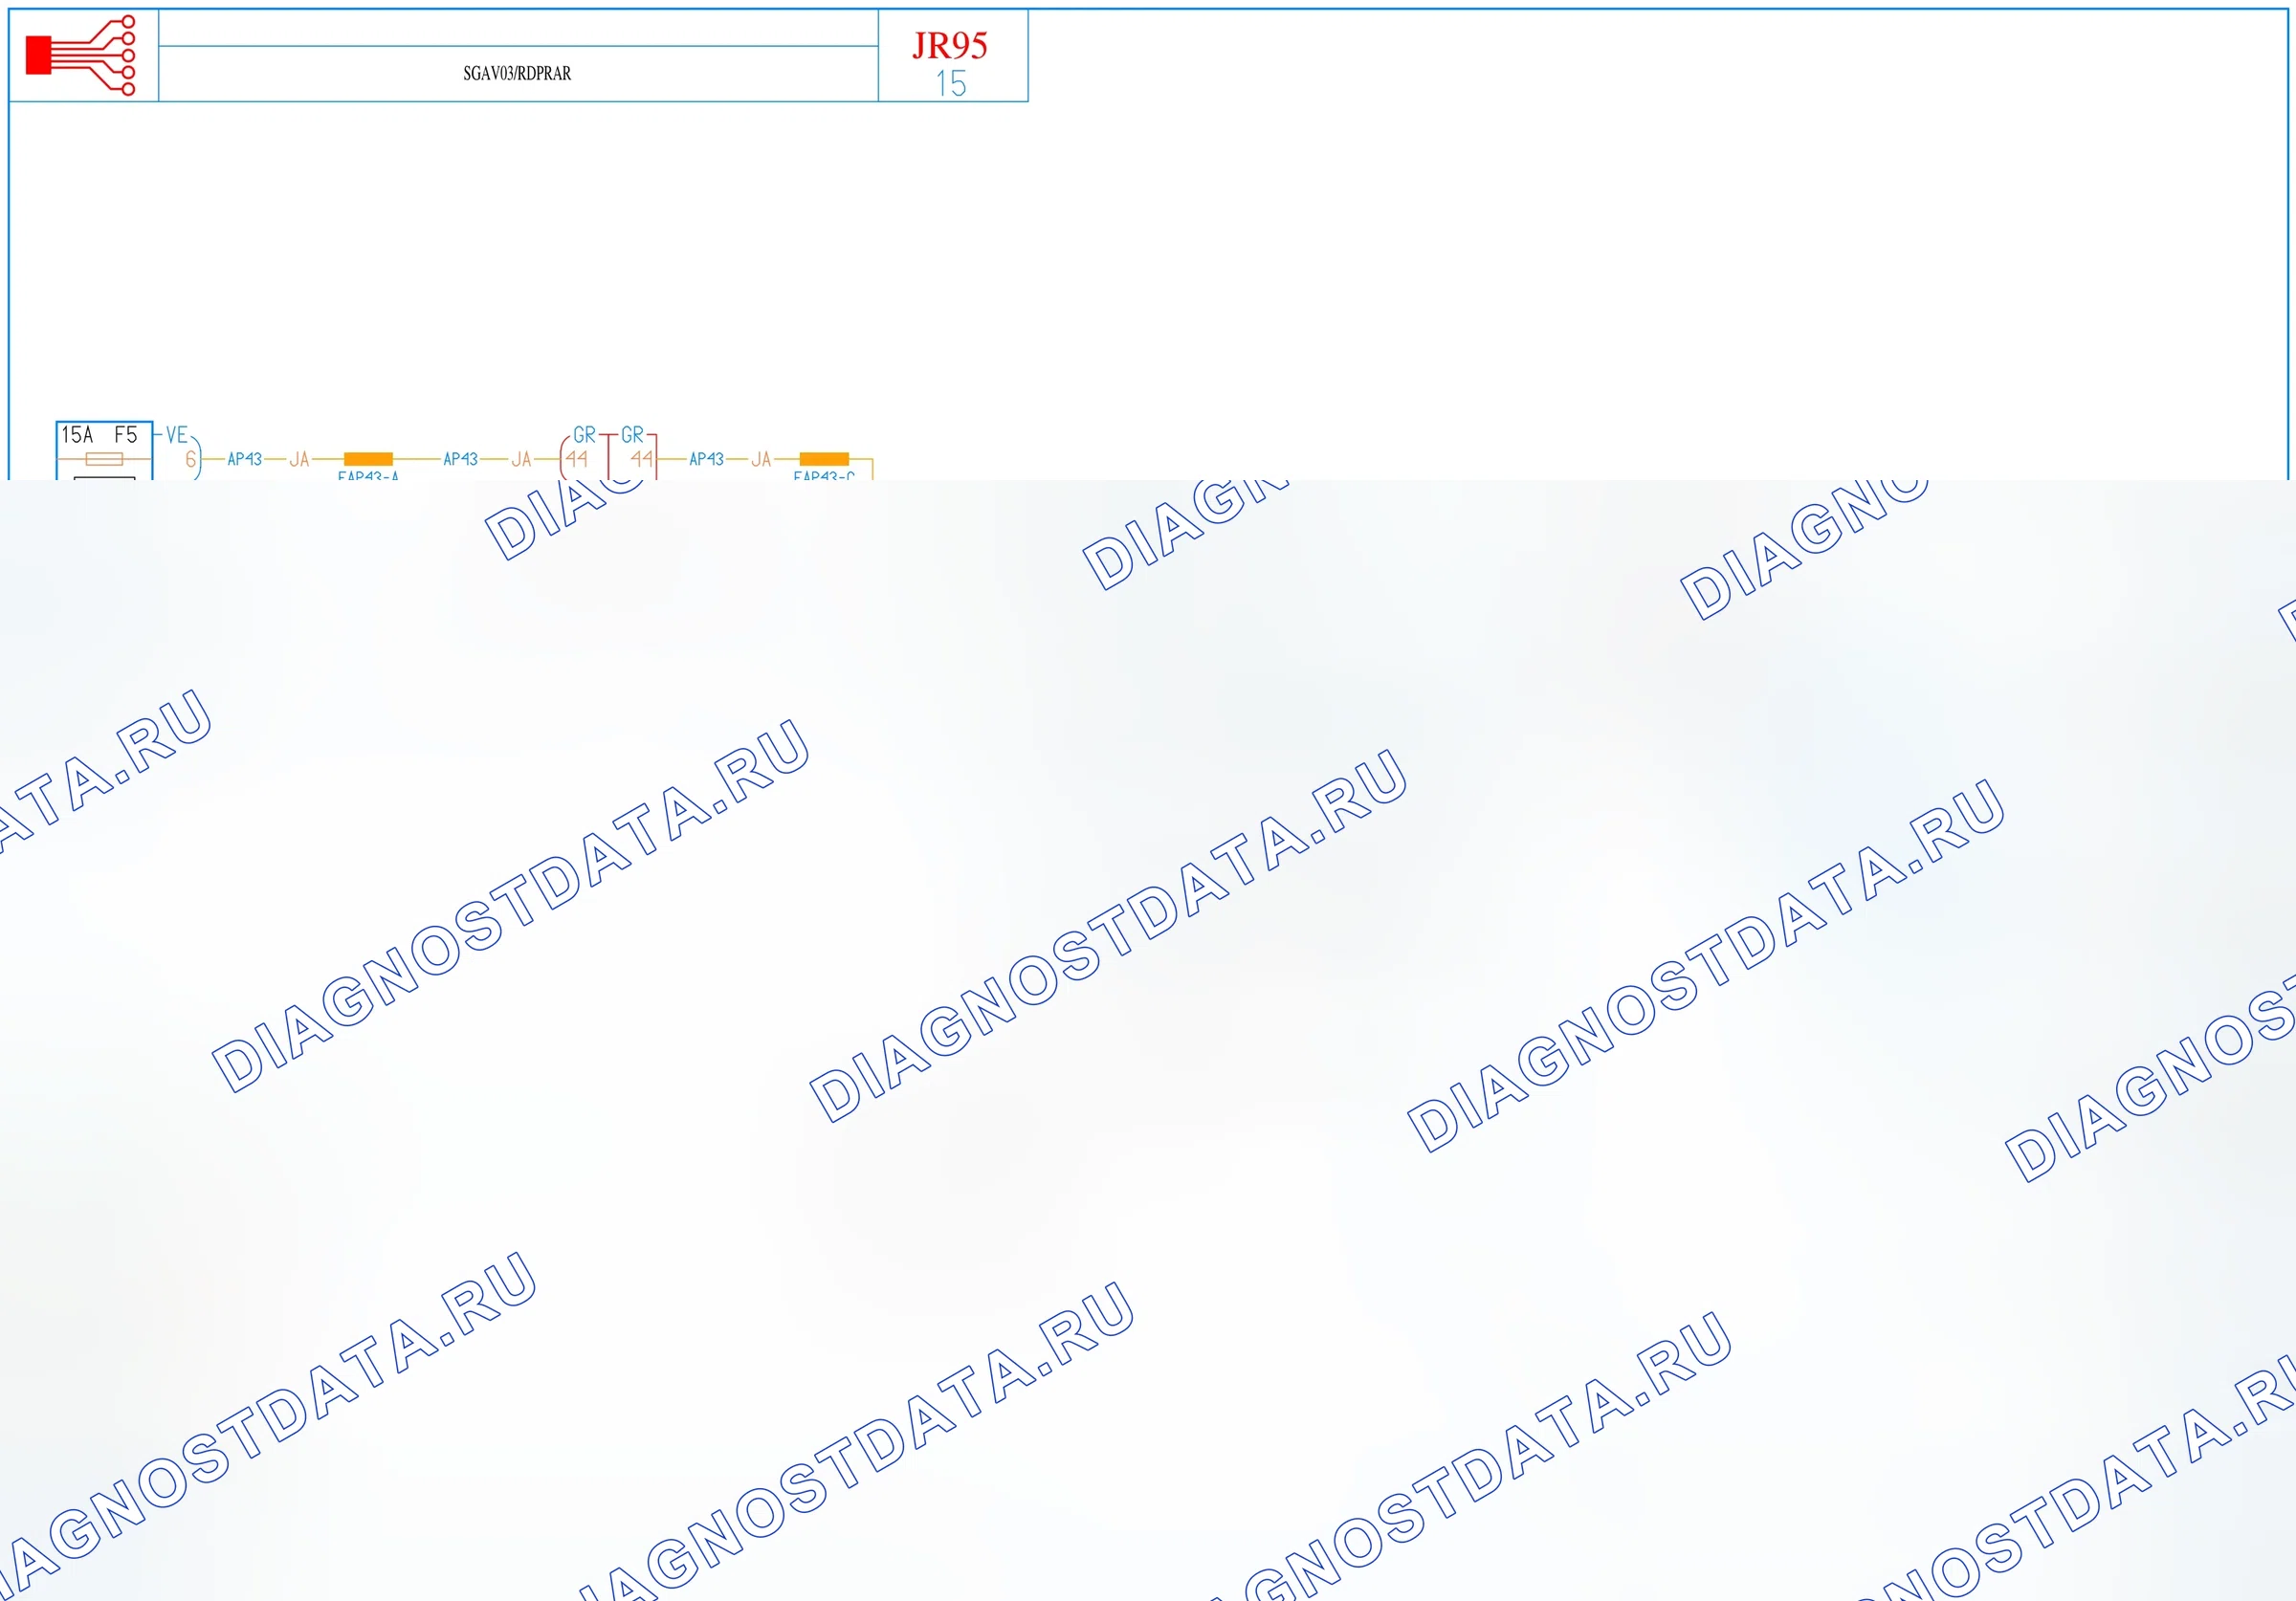Image resolution: width=2296 pixels, height=1601 pixels.
Task: Click the VE connector color label
Action: tap(177, 435)
